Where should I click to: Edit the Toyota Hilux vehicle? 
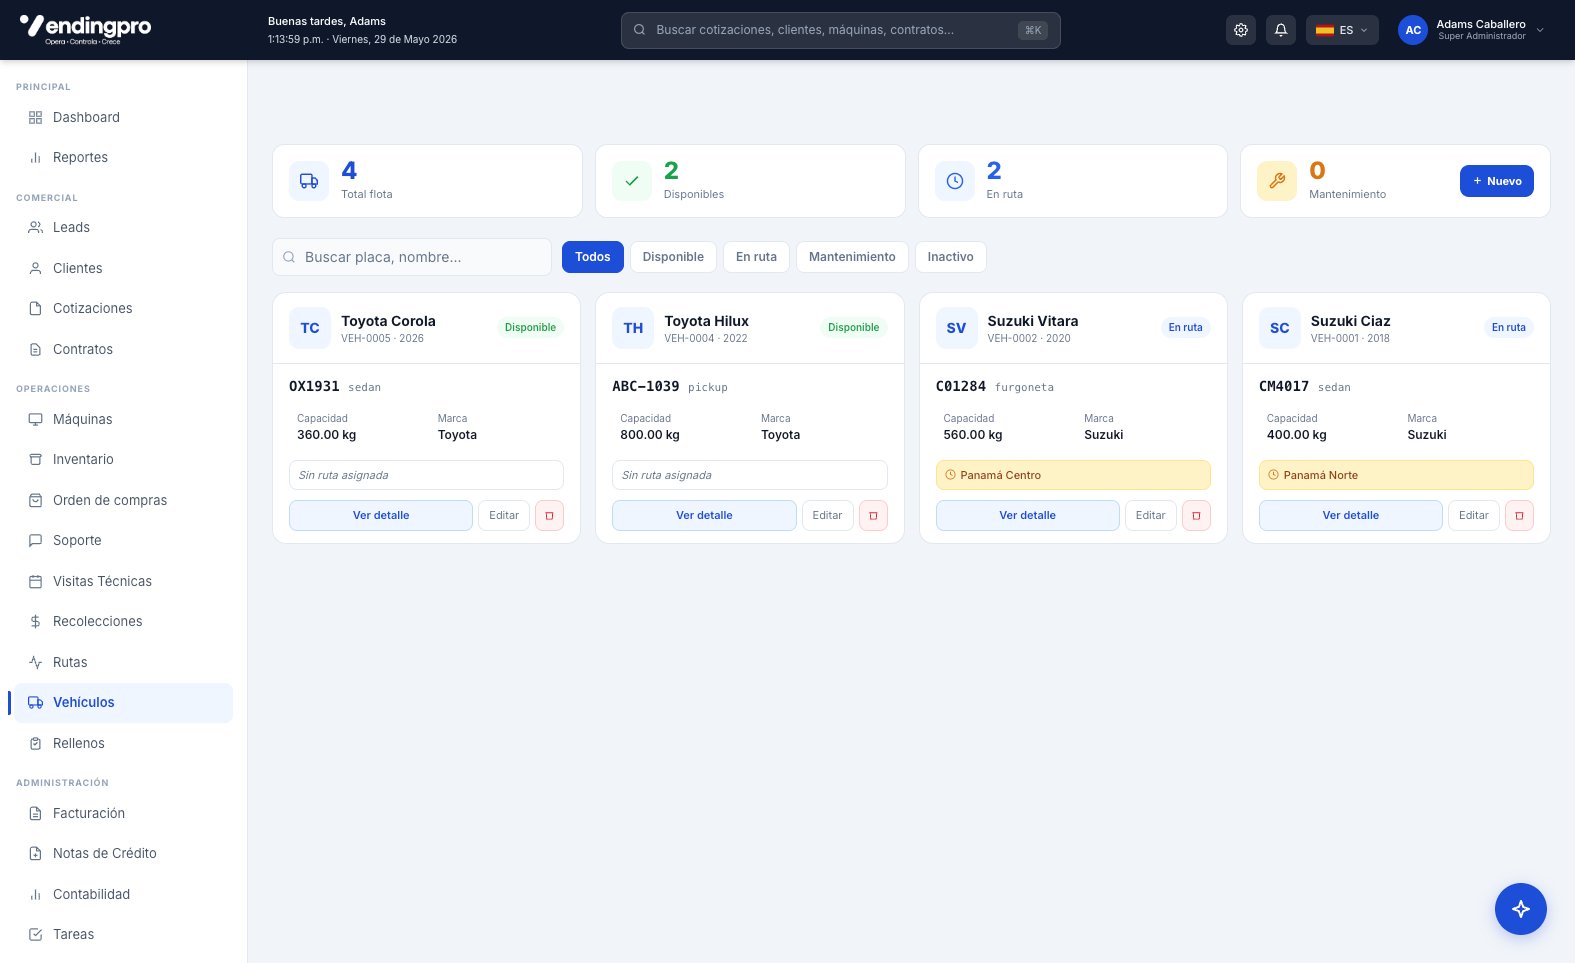click(x=827, y=515)
